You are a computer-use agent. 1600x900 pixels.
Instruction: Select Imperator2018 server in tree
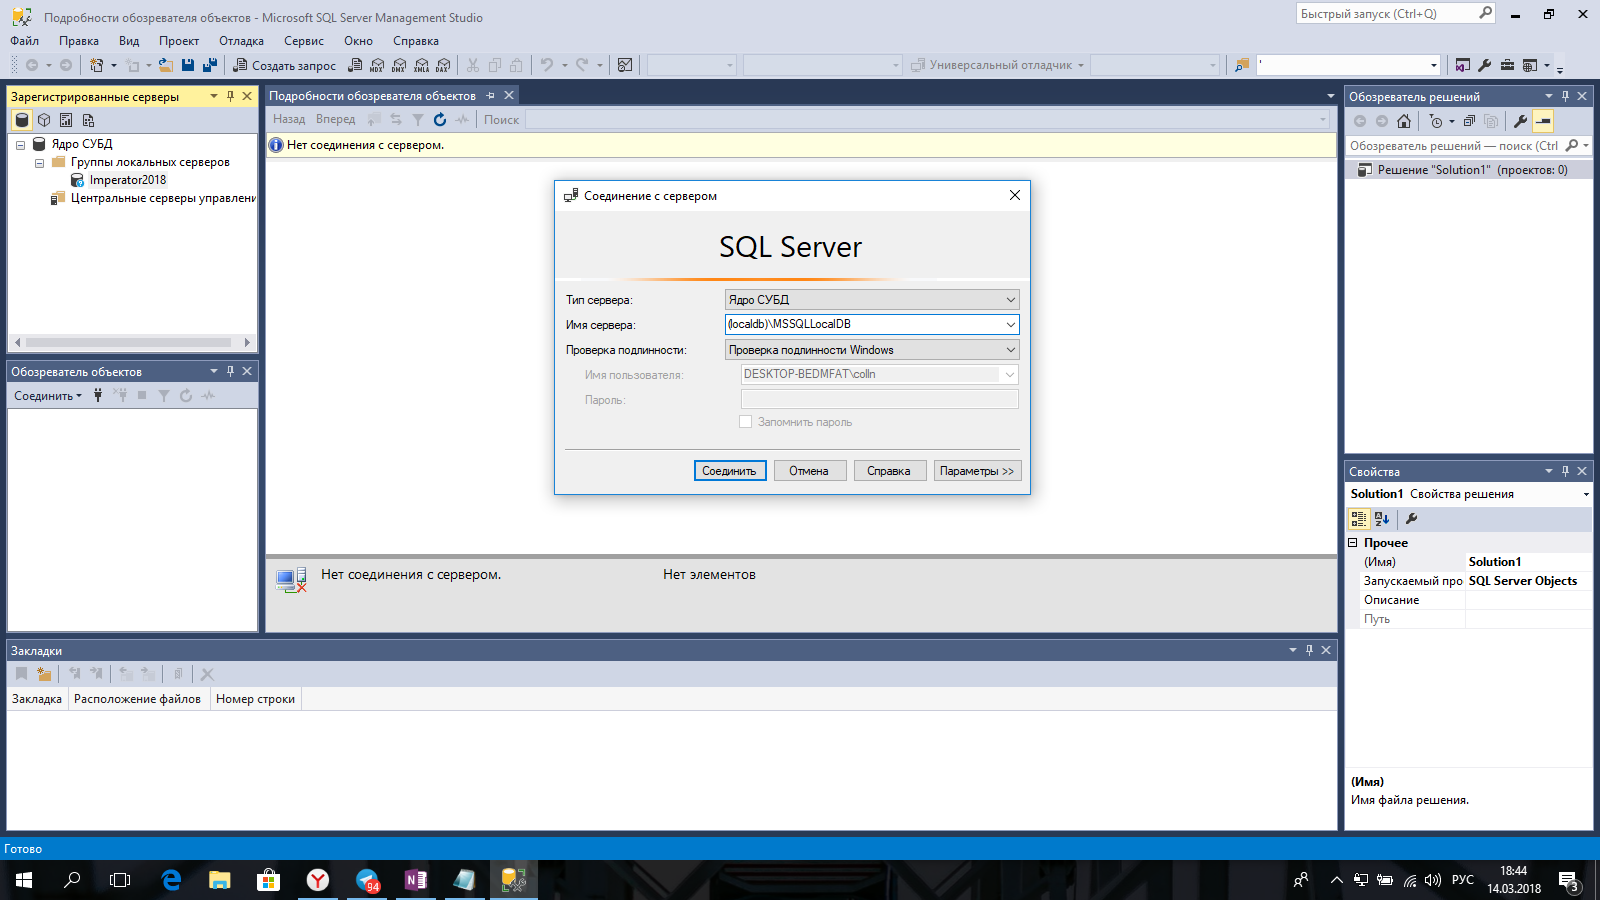coord(128,180)
